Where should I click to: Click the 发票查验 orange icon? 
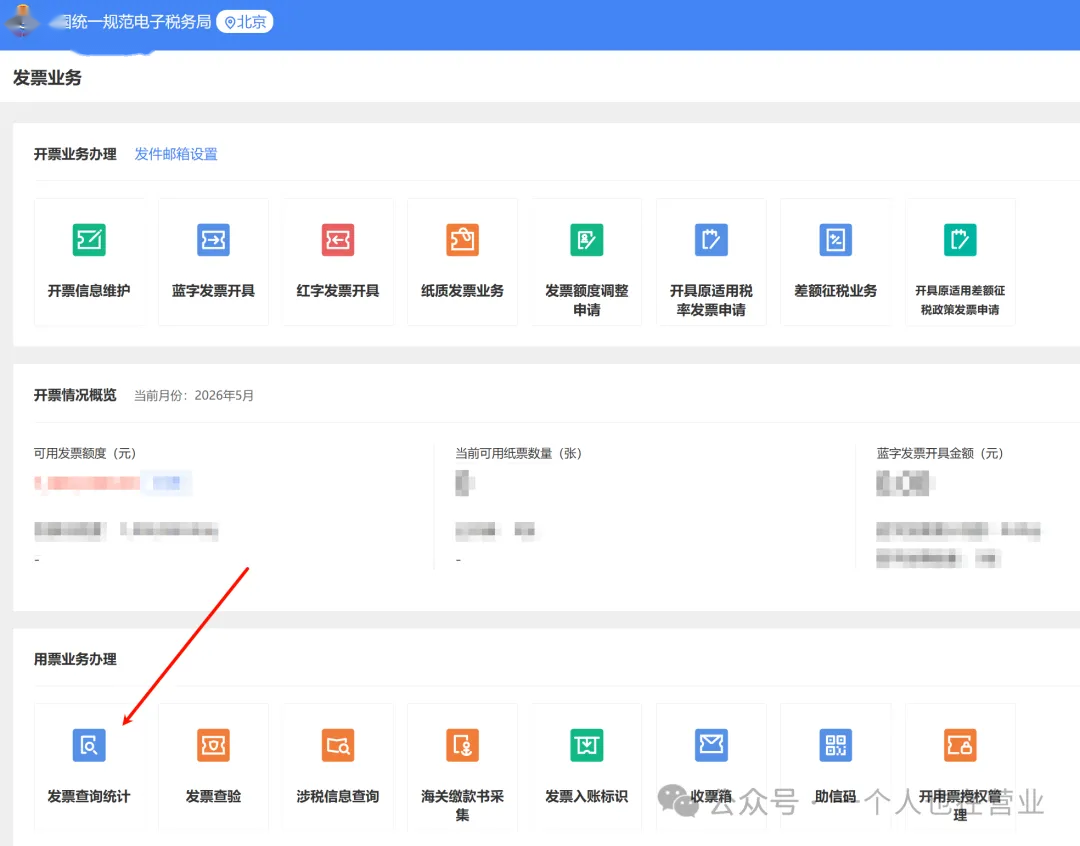point(214,745)
